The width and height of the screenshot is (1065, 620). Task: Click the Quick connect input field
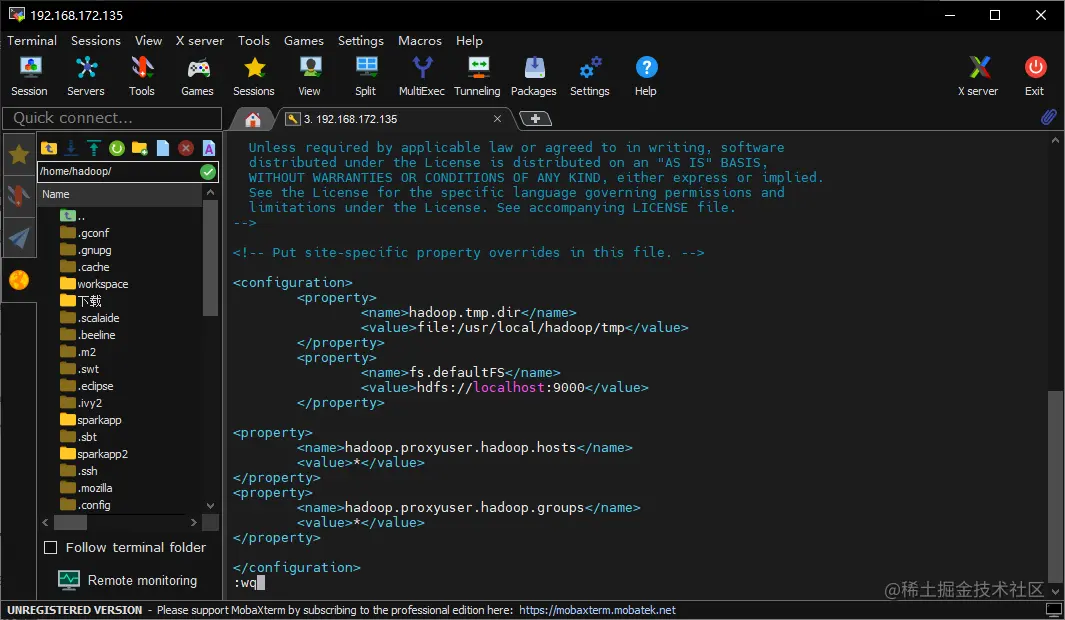(x=112, y=118)
